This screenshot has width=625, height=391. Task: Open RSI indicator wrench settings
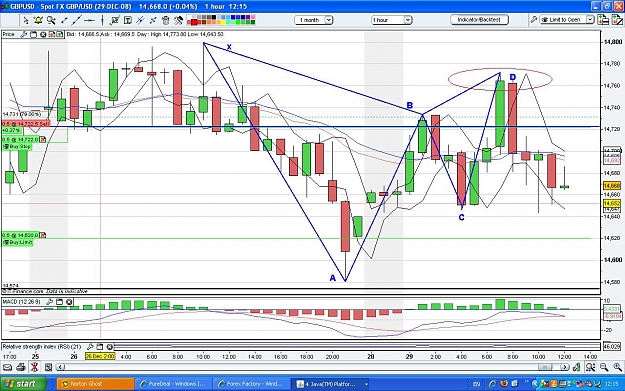pos(90,347)
